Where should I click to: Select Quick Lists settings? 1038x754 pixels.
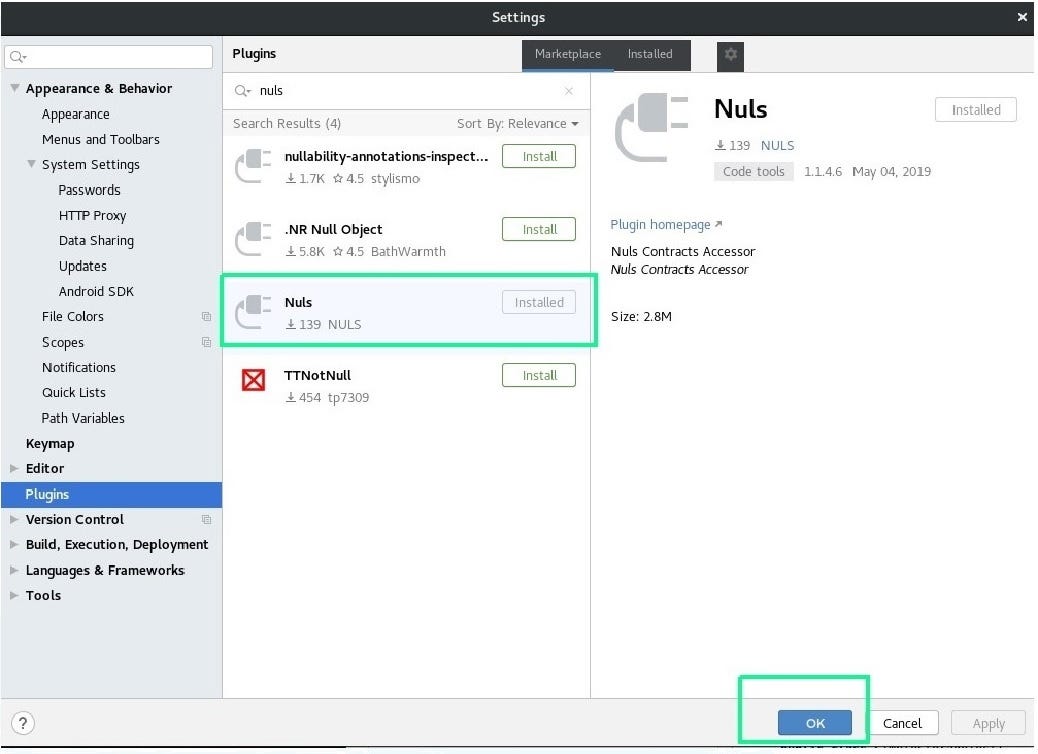[x=73, y=393]
